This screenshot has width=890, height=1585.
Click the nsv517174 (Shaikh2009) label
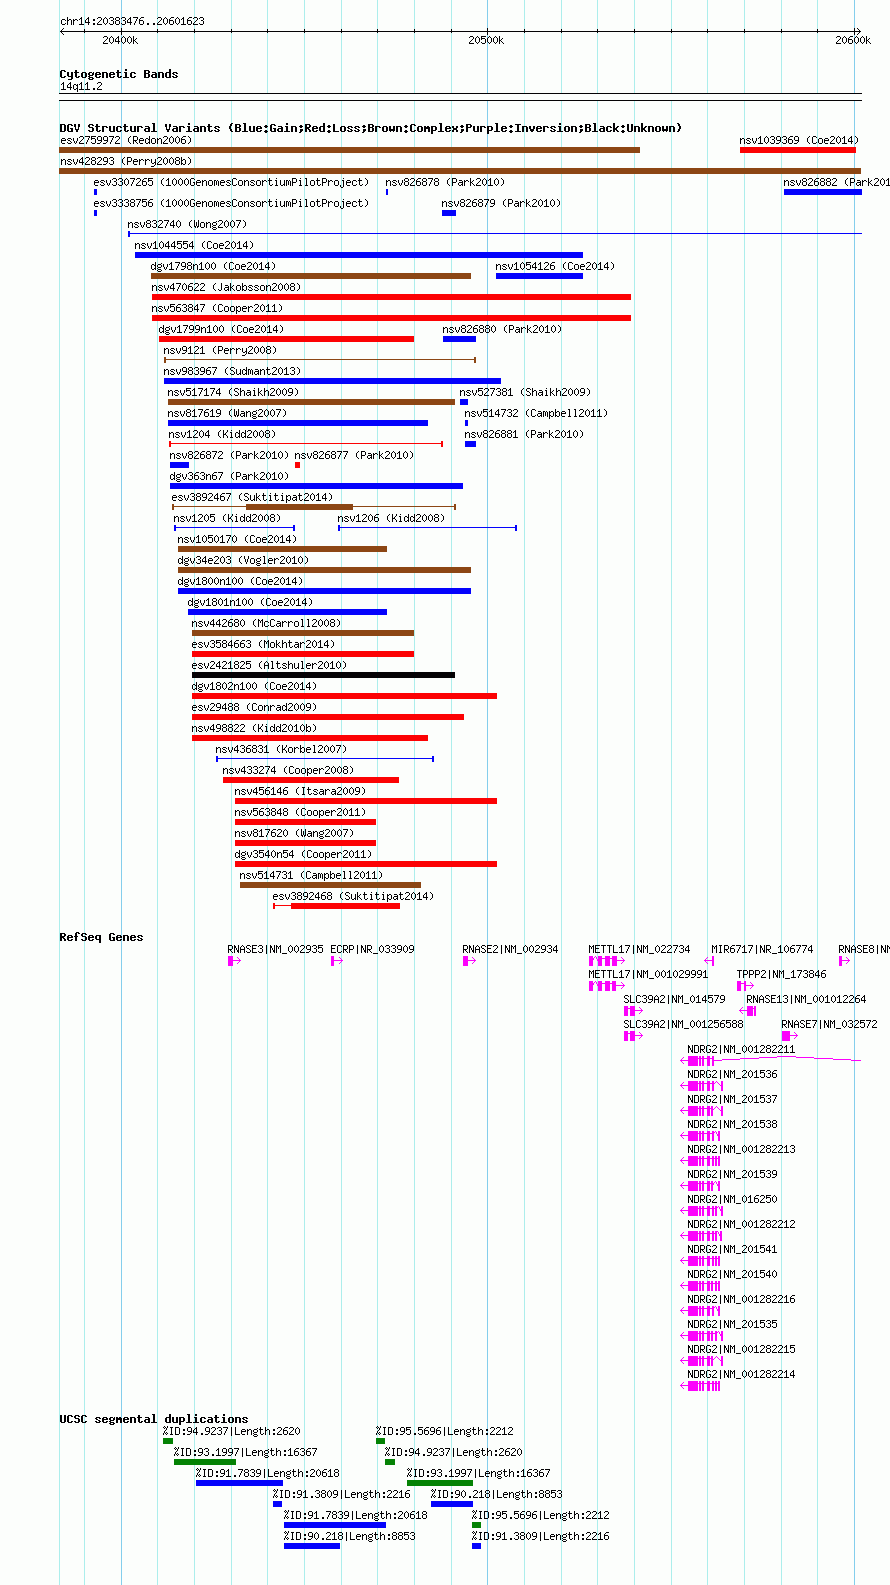[233, 392]
